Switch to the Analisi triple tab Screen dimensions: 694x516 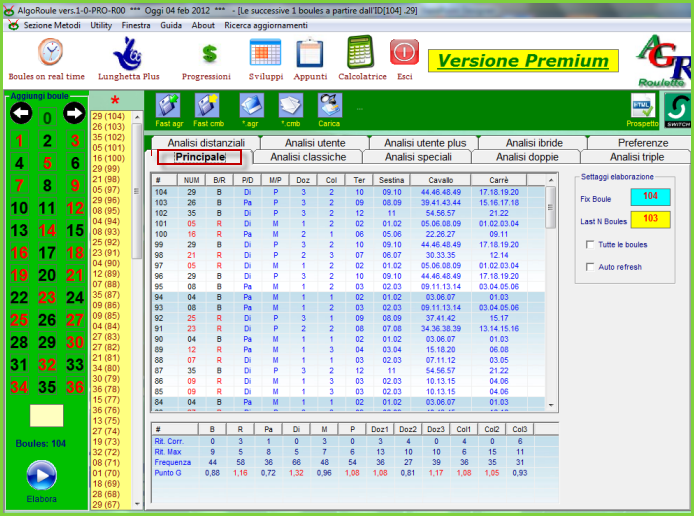click(x=636, y=157)
